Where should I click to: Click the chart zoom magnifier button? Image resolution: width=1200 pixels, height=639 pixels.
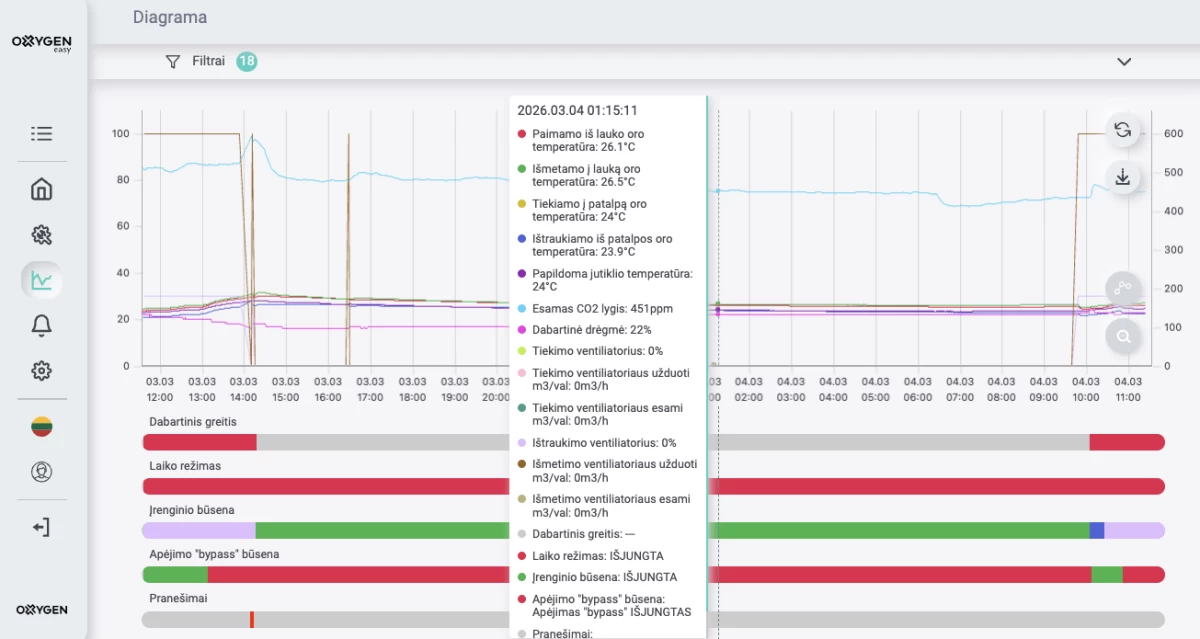1123,336
